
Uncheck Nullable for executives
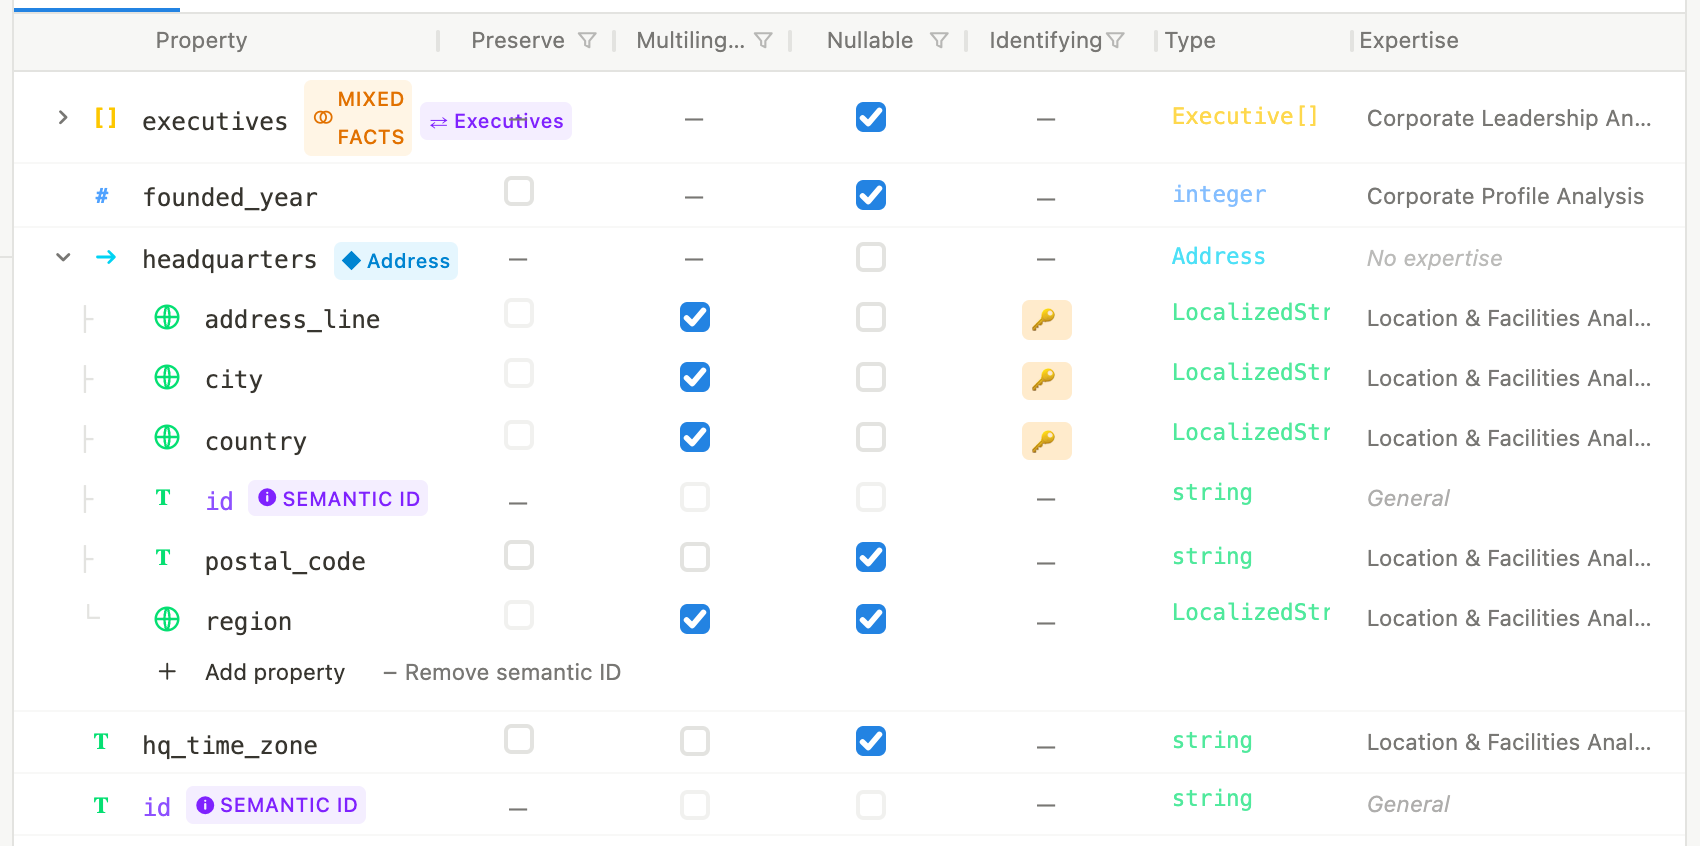click(871, 117)
